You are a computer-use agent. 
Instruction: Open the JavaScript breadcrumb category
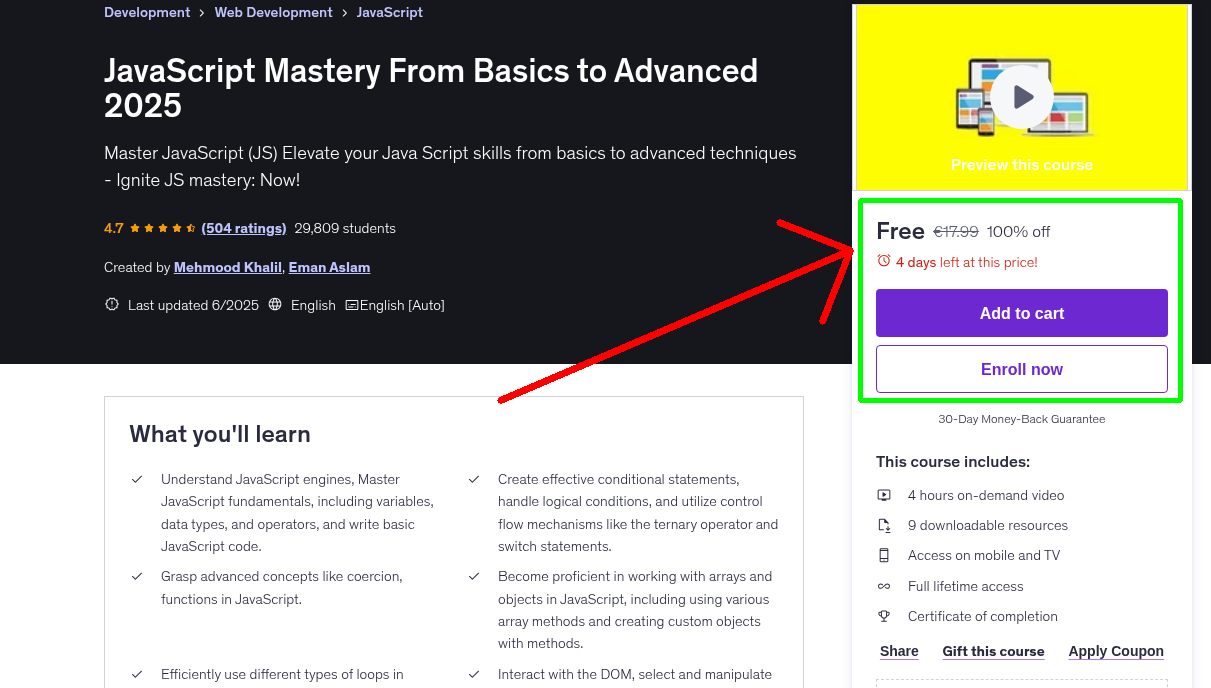[x=390, y=12]
